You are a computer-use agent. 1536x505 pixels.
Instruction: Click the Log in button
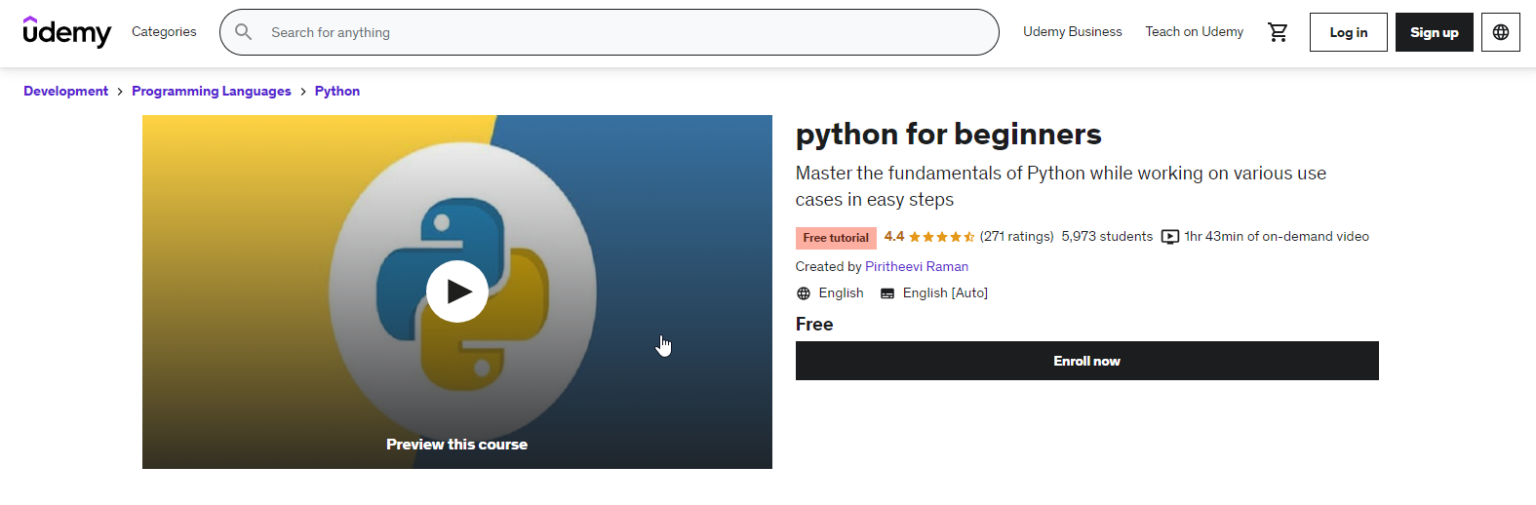click(x=1348, y=32)
